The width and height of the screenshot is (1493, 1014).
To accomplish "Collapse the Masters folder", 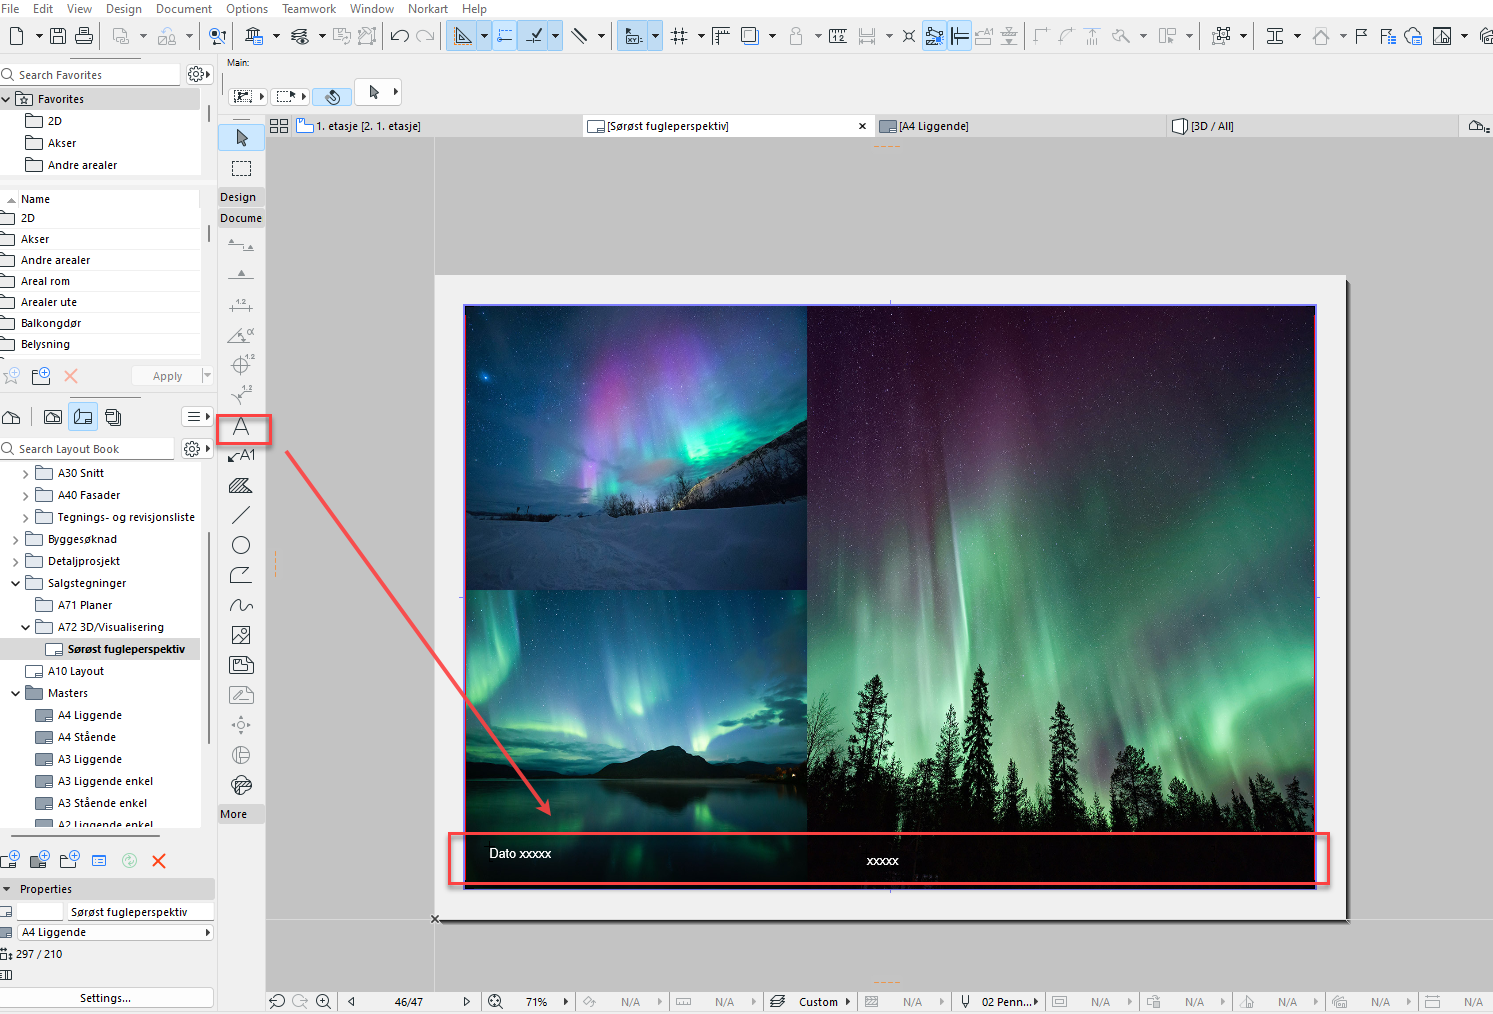I will pyautogui.click(x=15, y=693).
